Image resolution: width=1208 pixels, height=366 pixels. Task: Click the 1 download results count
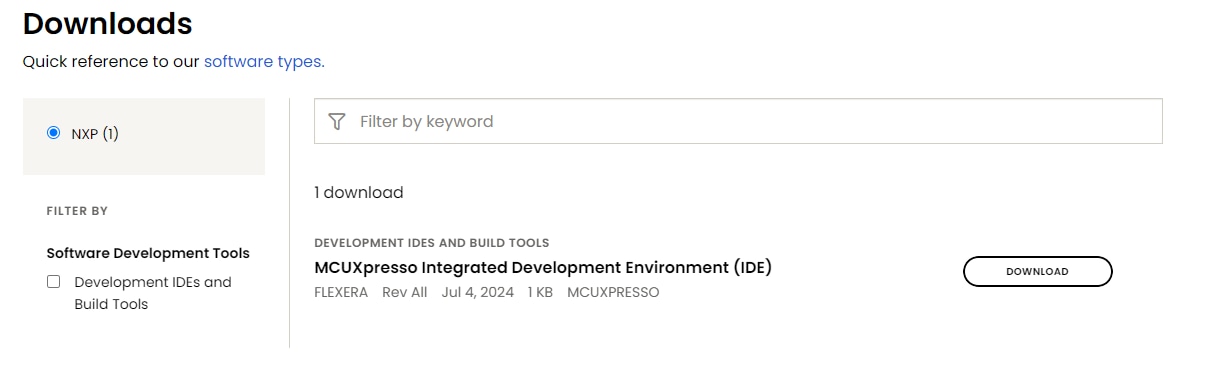pos(359,192)
